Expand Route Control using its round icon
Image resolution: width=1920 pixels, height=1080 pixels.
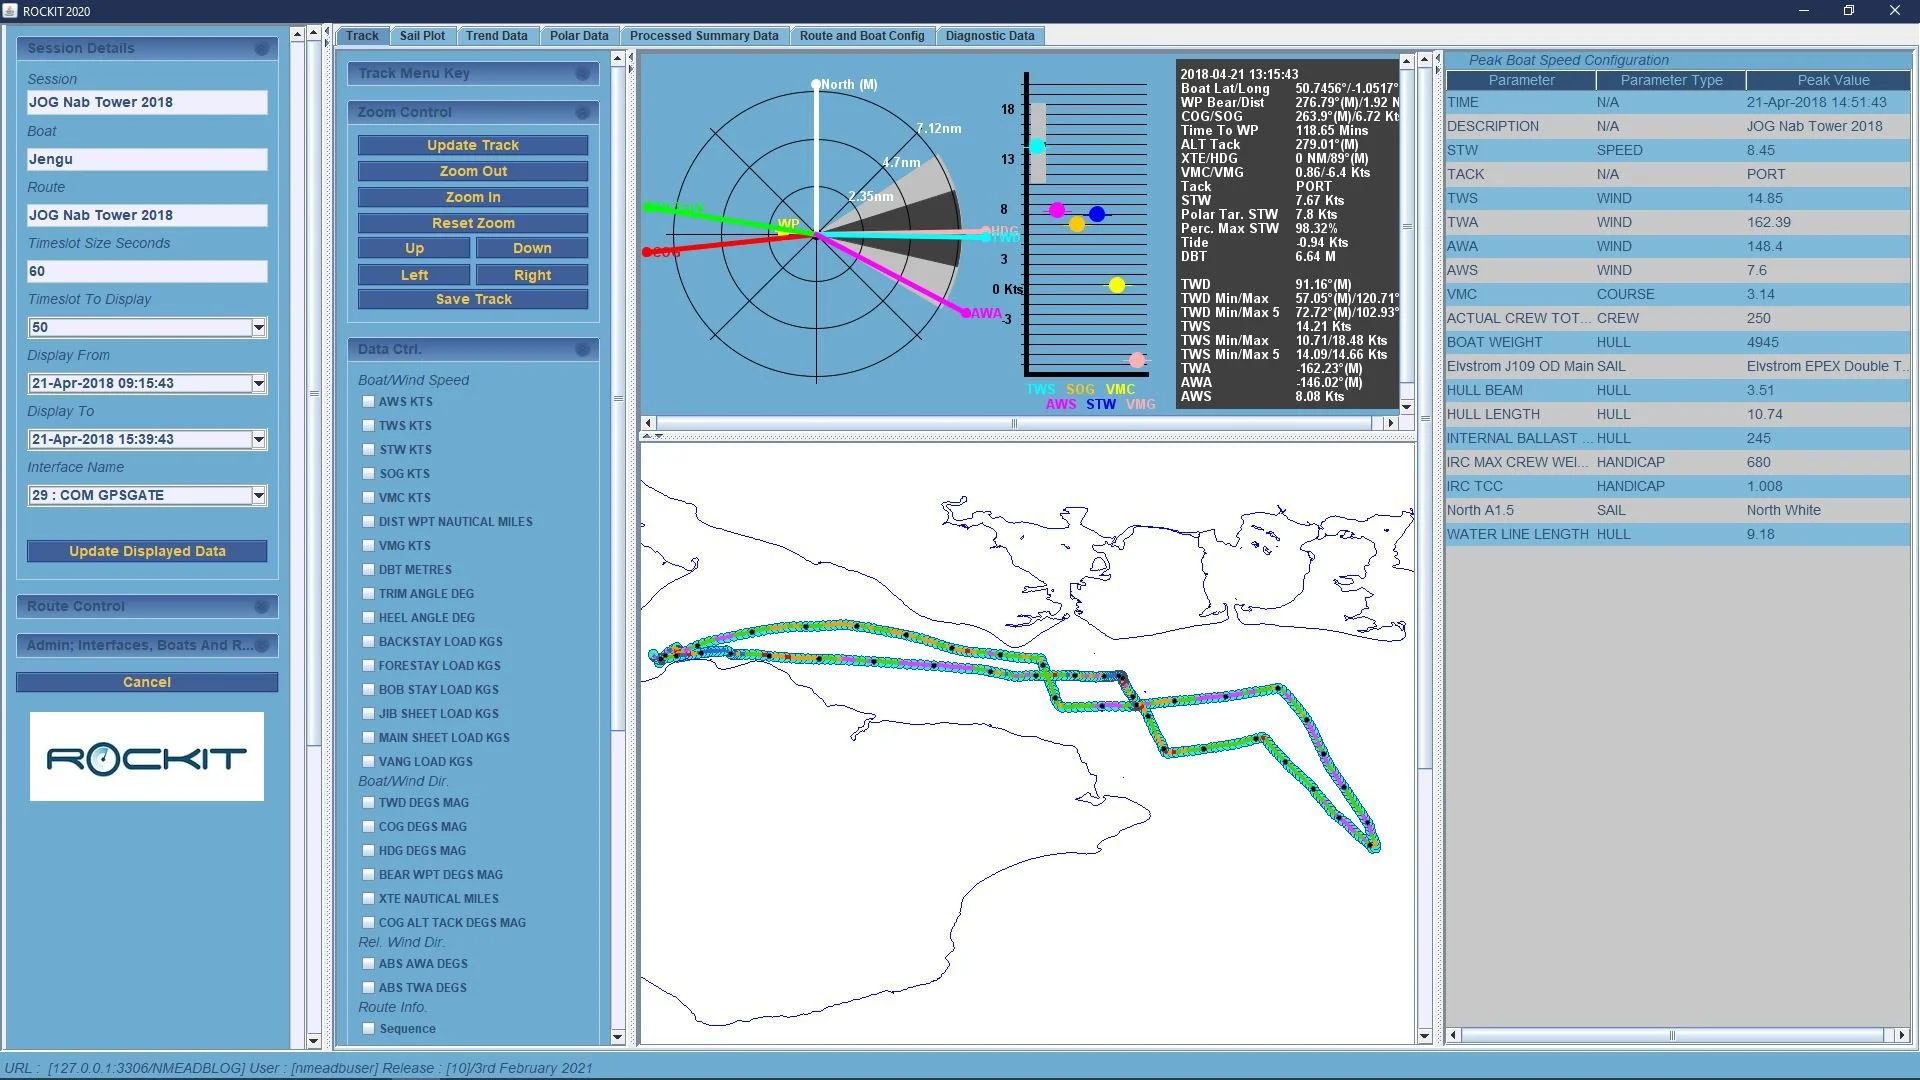(261, 606)
